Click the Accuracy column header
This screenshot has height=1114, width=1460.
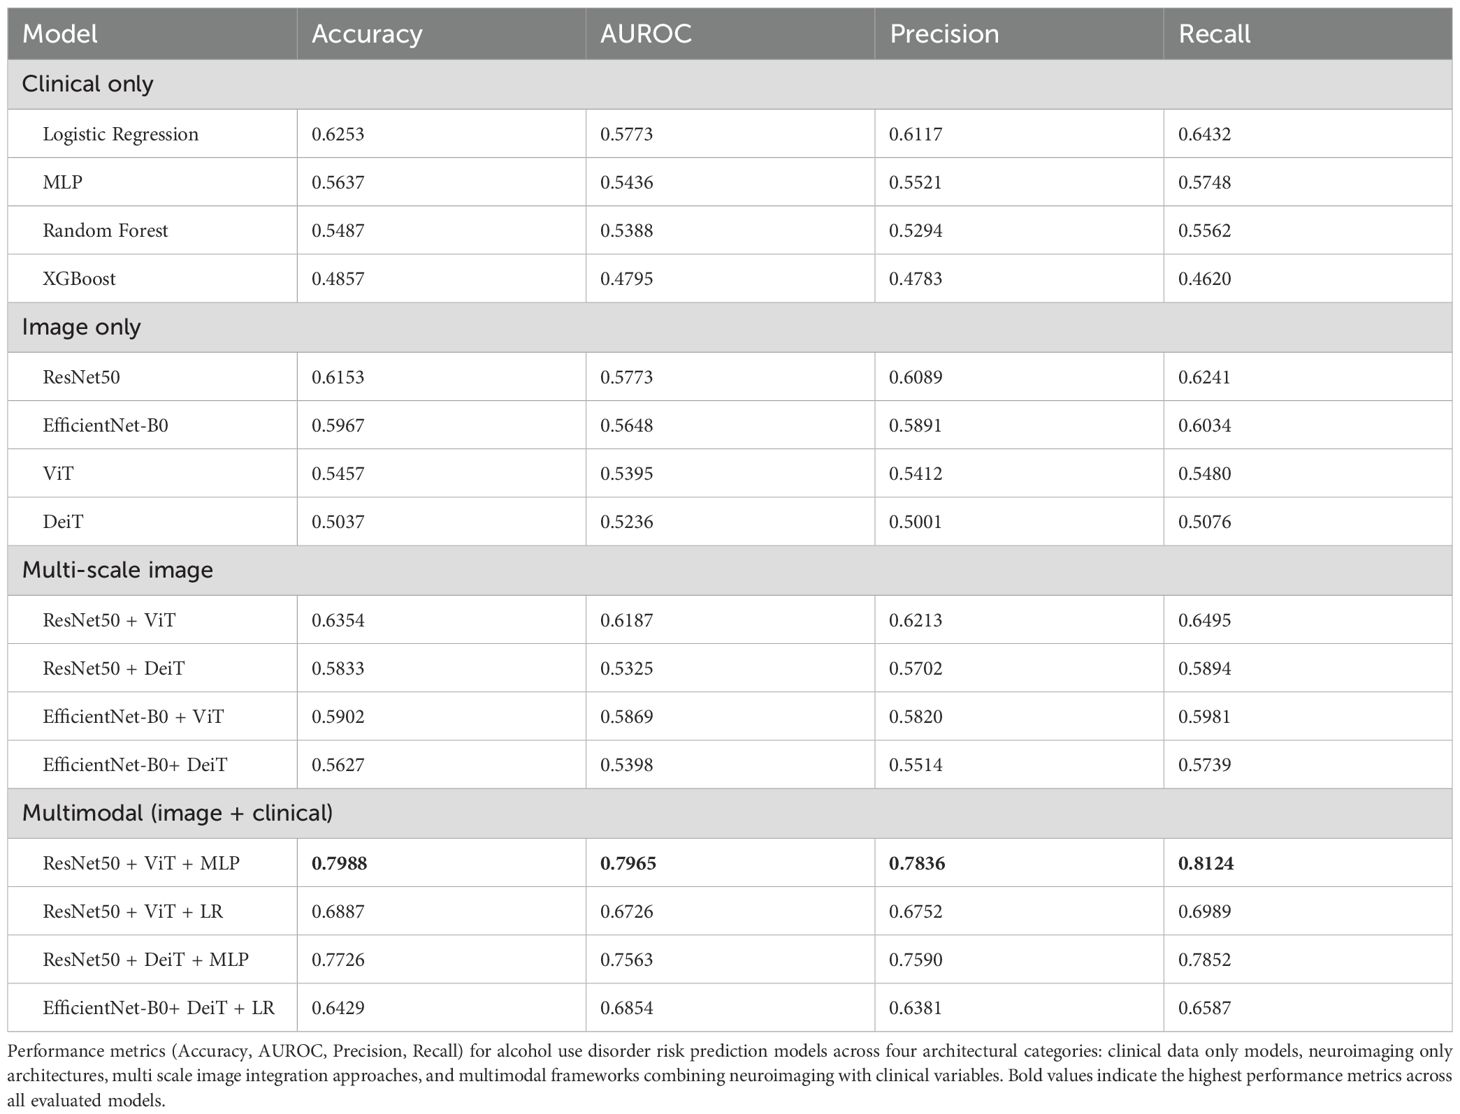tap(367, 34)
